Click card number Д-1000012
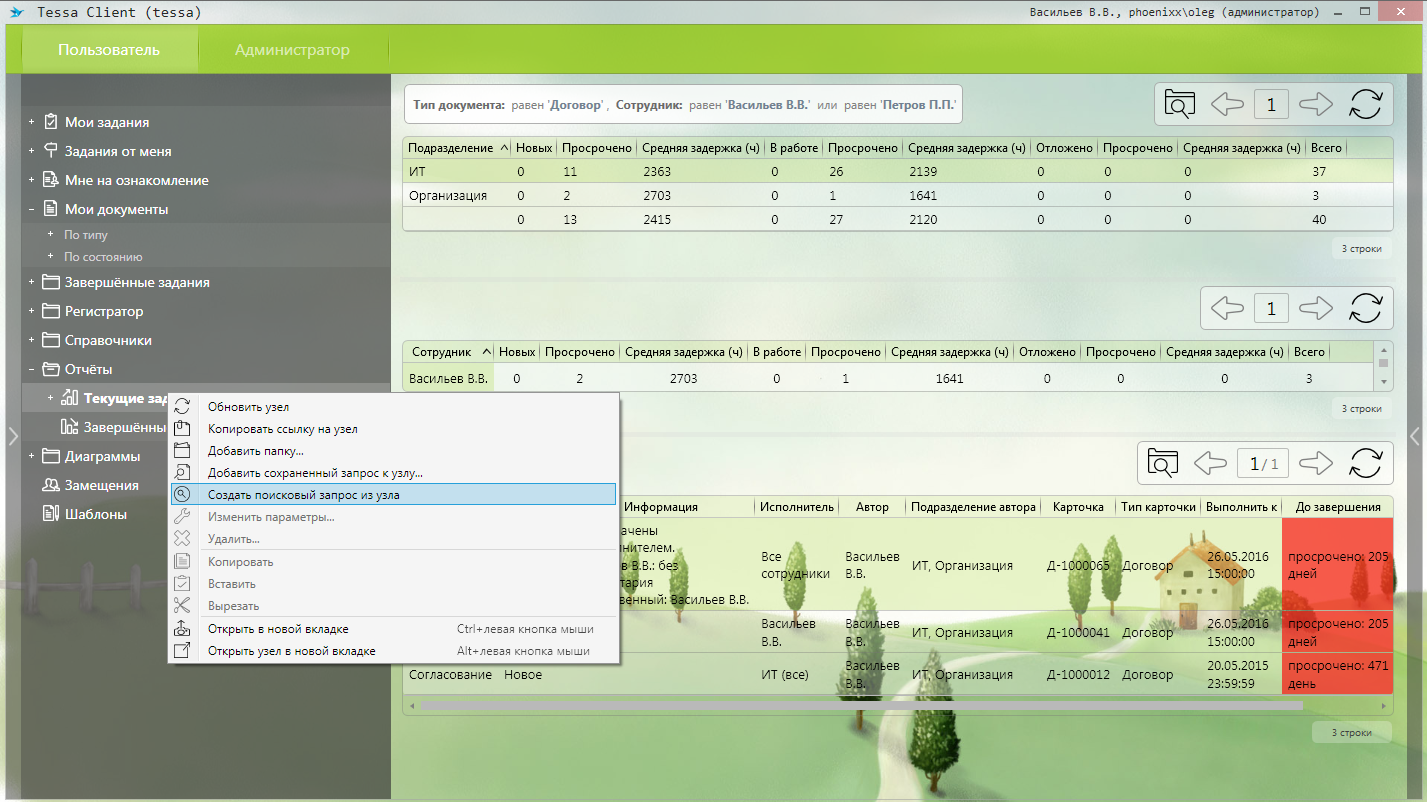Image resolution: width=1427 pixels, height=802 pixels. tap(1078, 674)
